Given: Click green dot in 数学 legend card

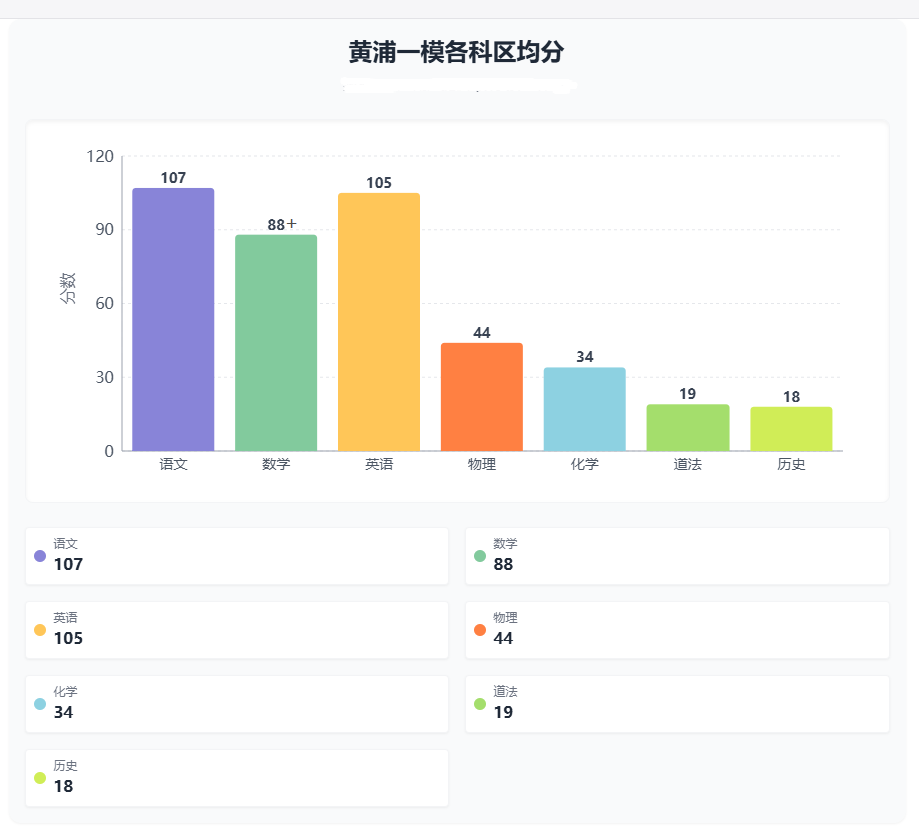Looking at the screenshot, I should pyautogui.click(x=480, y=556).
